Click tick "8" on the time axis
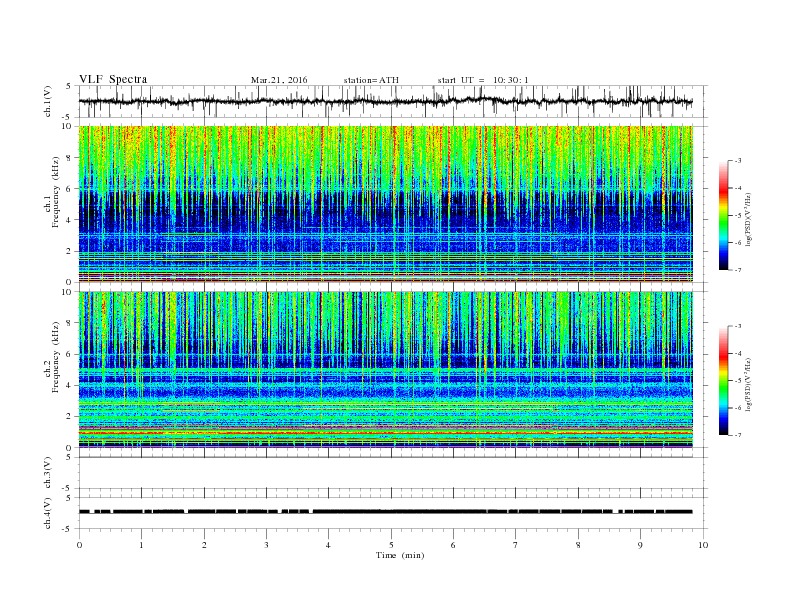This screenshot has height=612, width=792. click(578, 545)
